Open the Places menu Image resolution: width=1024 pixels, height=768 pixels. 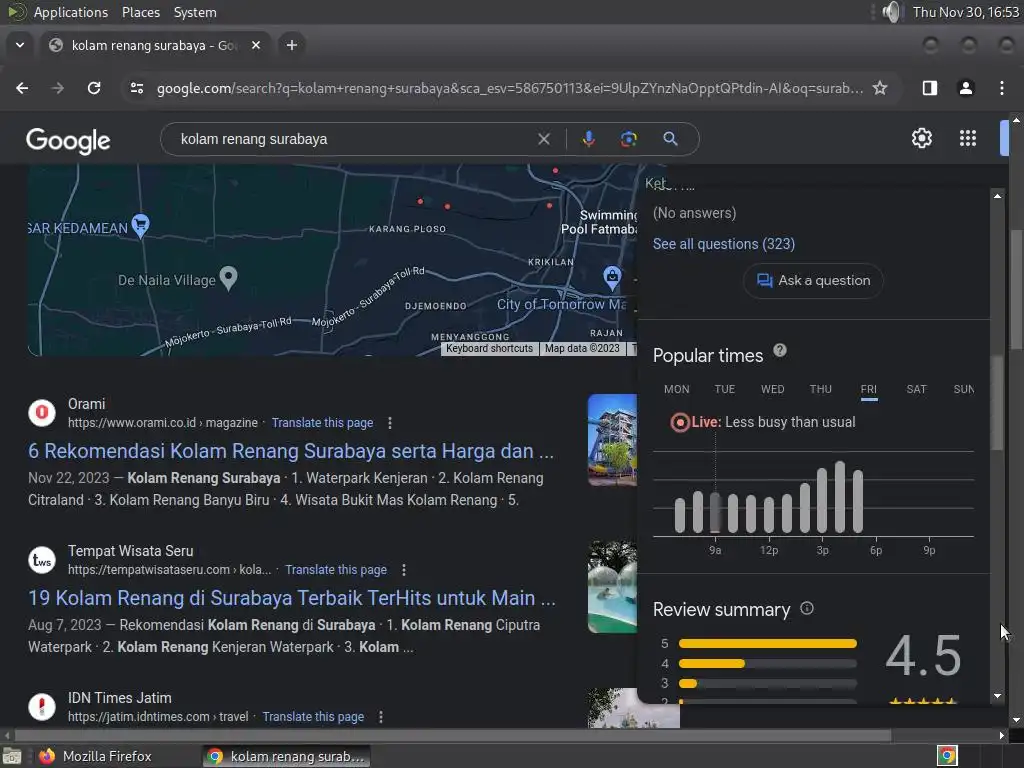pyautogui.click(x=140, y=12)
